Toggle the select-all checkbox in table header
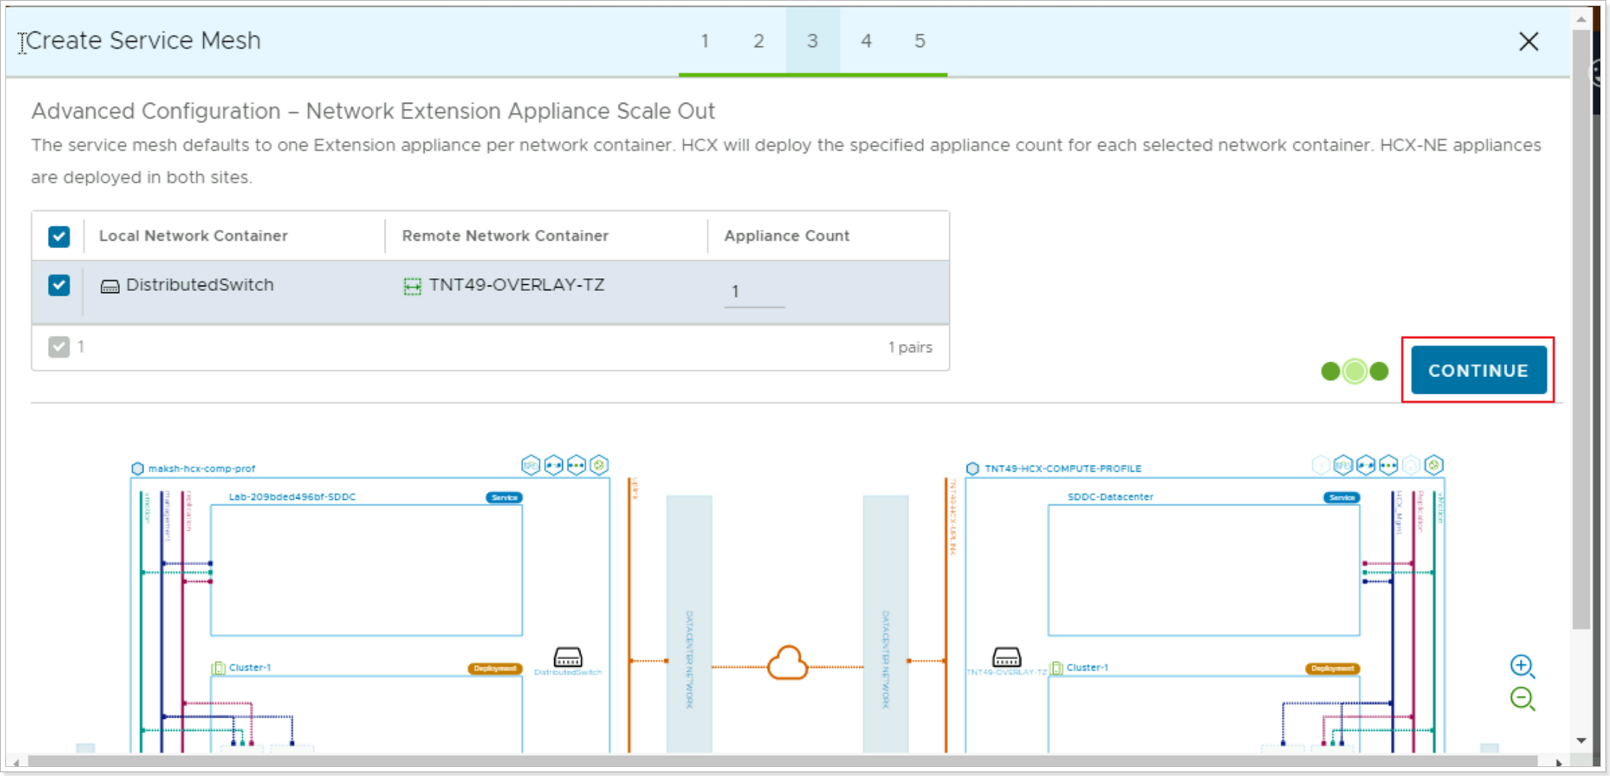This screenshot has height=776, width=1610. 59,236
